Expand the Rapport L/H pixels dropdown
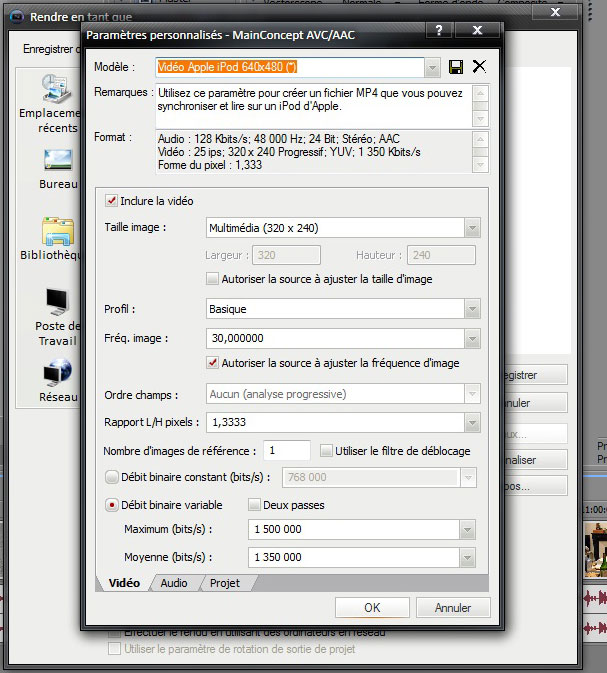 [x=472, y=423]
